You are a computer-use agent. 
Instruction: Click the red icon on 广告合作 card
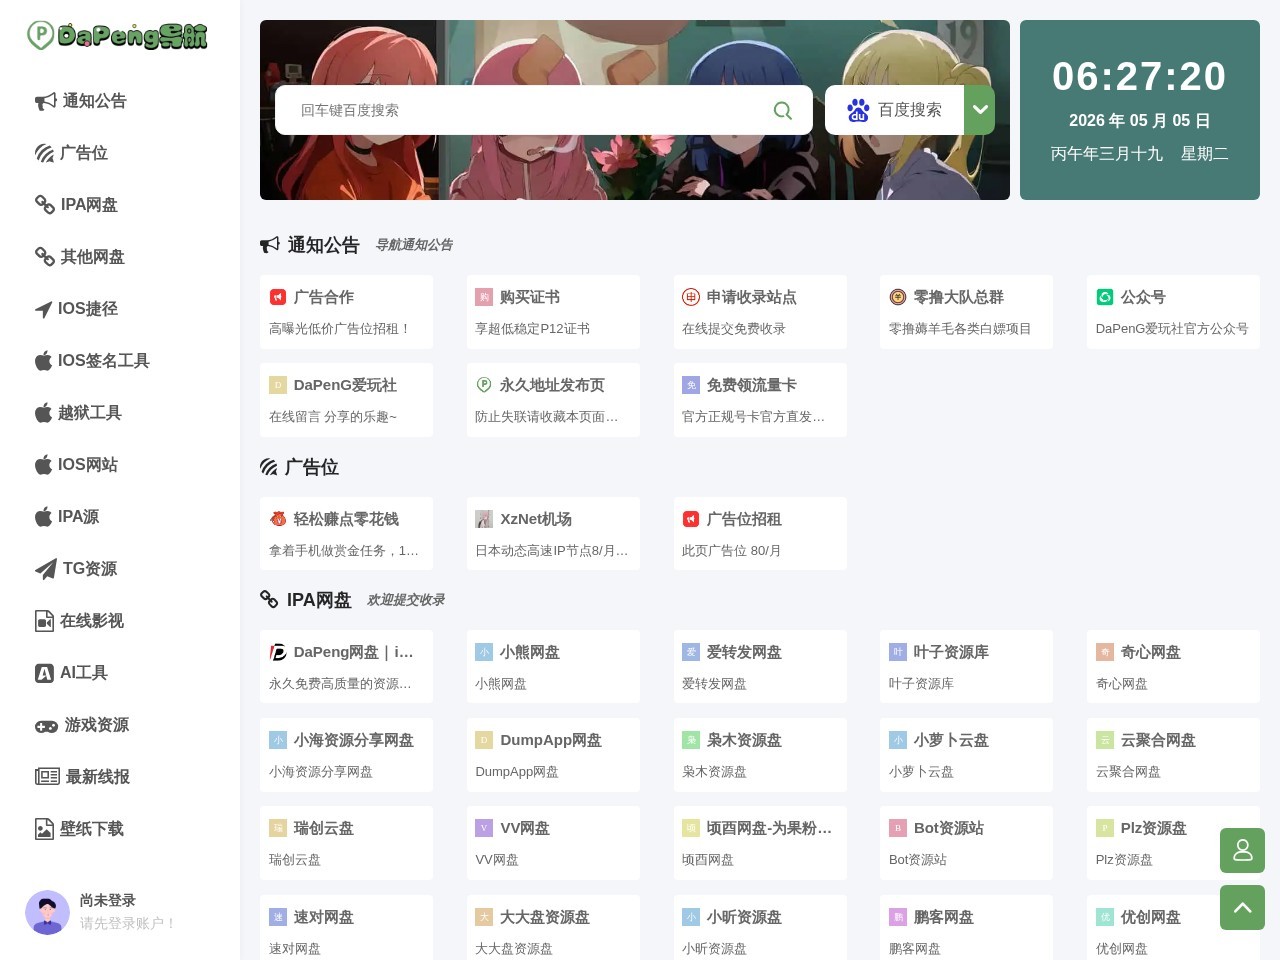(278, 297)
